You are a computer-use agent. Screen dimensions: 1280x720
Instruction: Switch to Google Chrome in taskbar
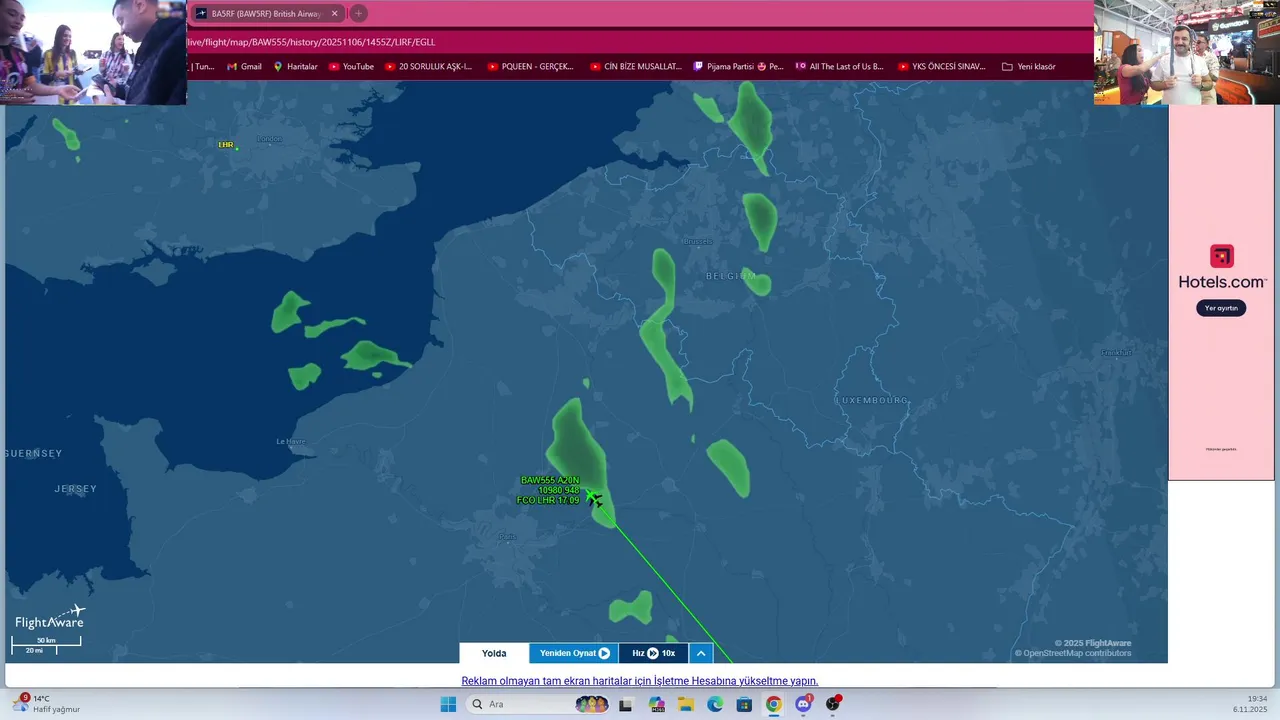pos(773,704)
